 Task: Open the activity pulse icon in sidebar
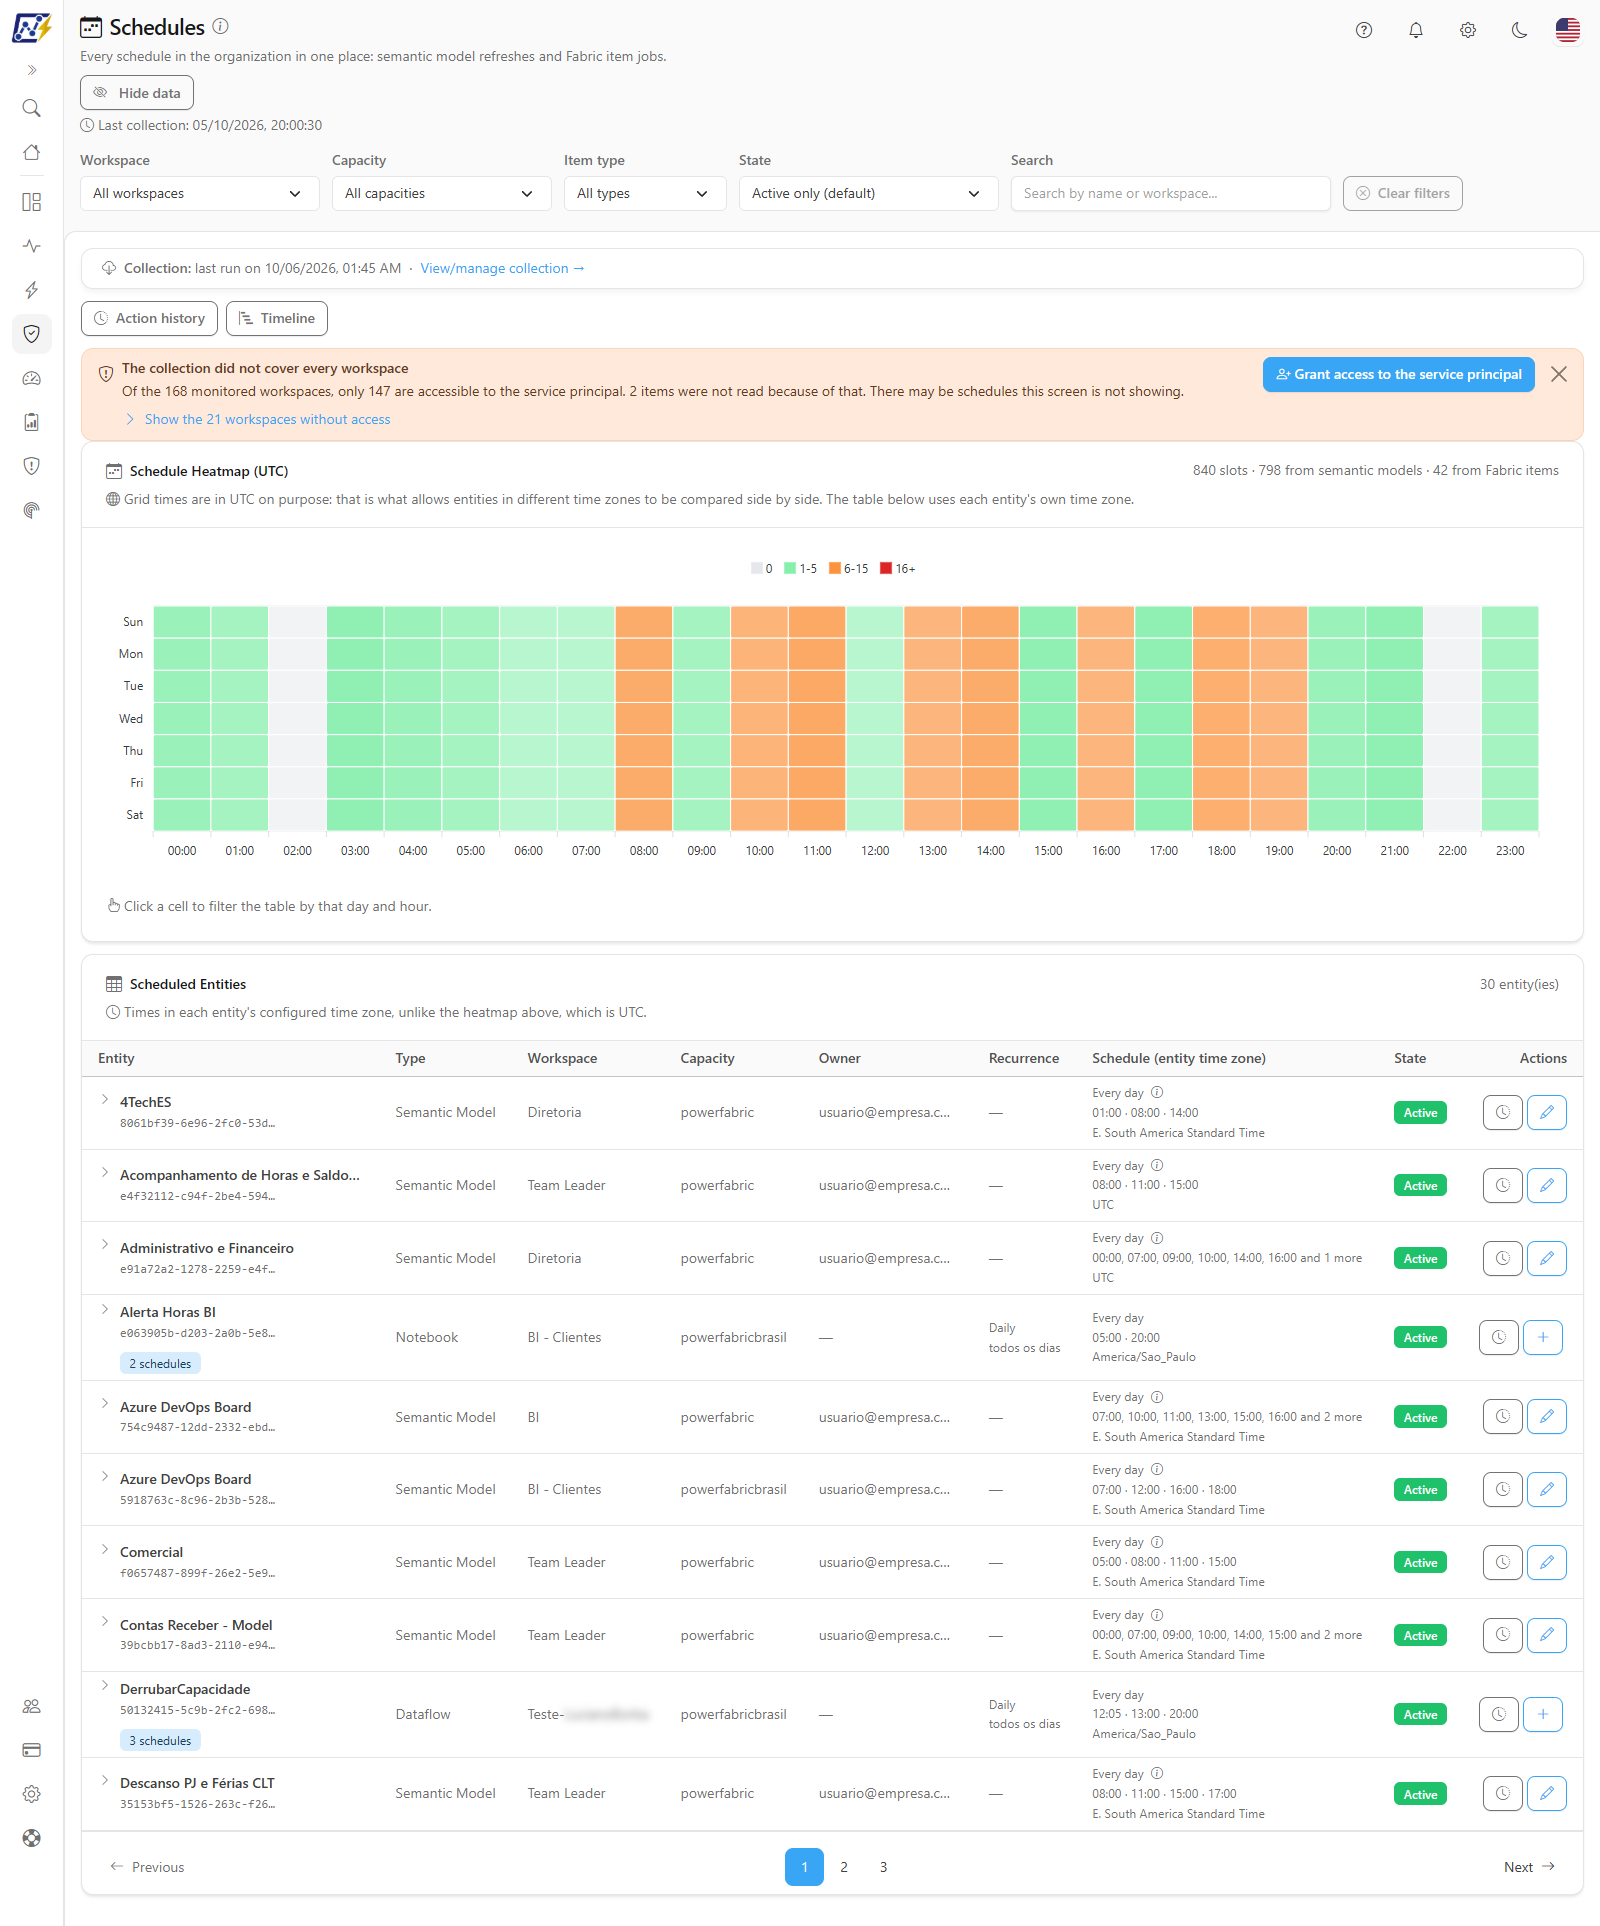31,246
